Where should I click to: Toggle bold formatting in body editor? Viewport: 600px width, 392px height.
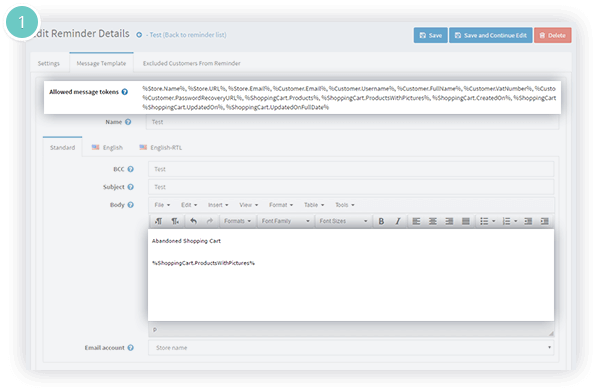click(381, 221)
